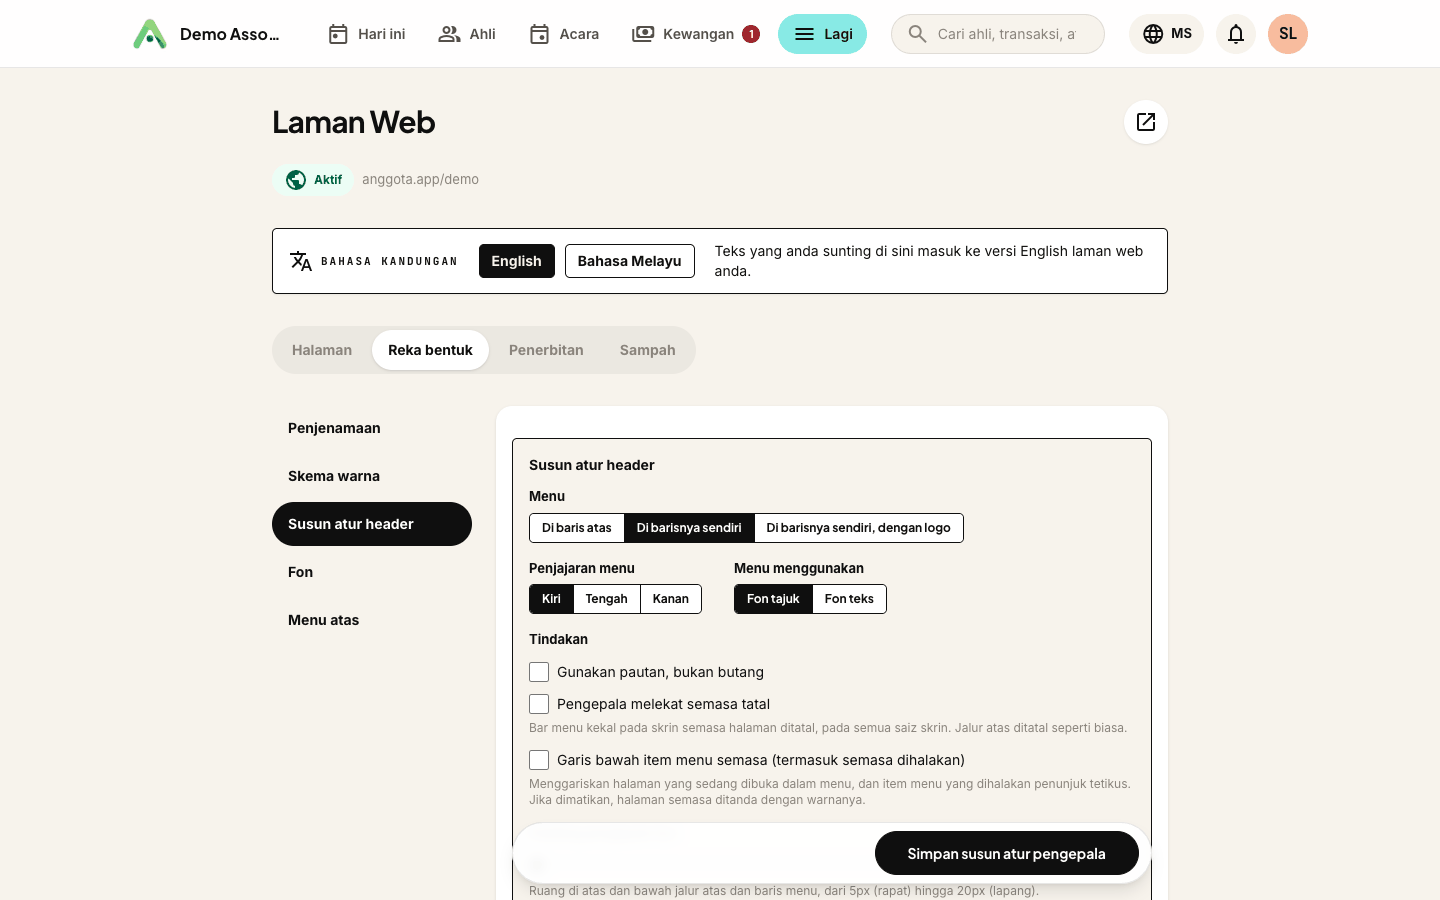Choose Di barisnya sendiri, dengan logo
Screen dimensions: 1440x900
point(859,528)
